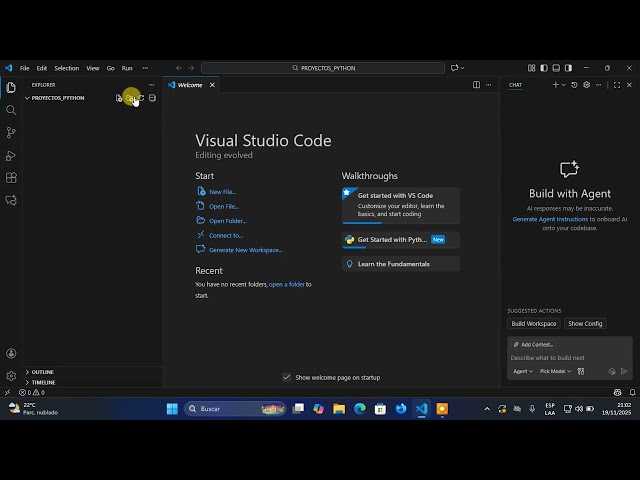
Task: Open Copilot status in status bar
Action: pyautogui.click(x=618, y=392)
